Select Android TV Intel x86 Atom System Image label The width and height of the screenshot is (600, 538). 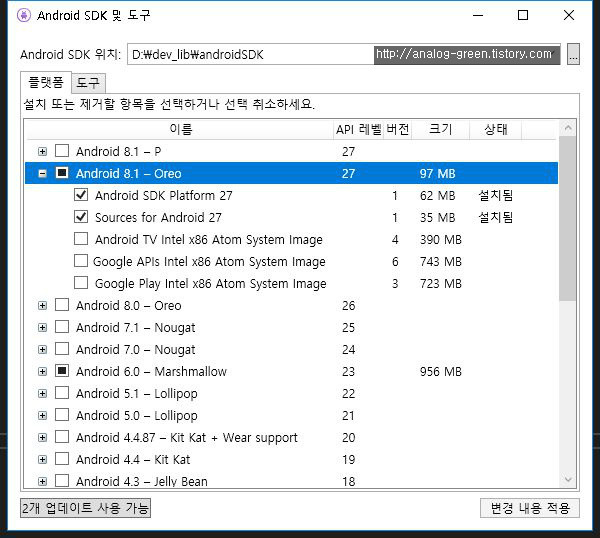pyautogui.click(x=209, y=240)
